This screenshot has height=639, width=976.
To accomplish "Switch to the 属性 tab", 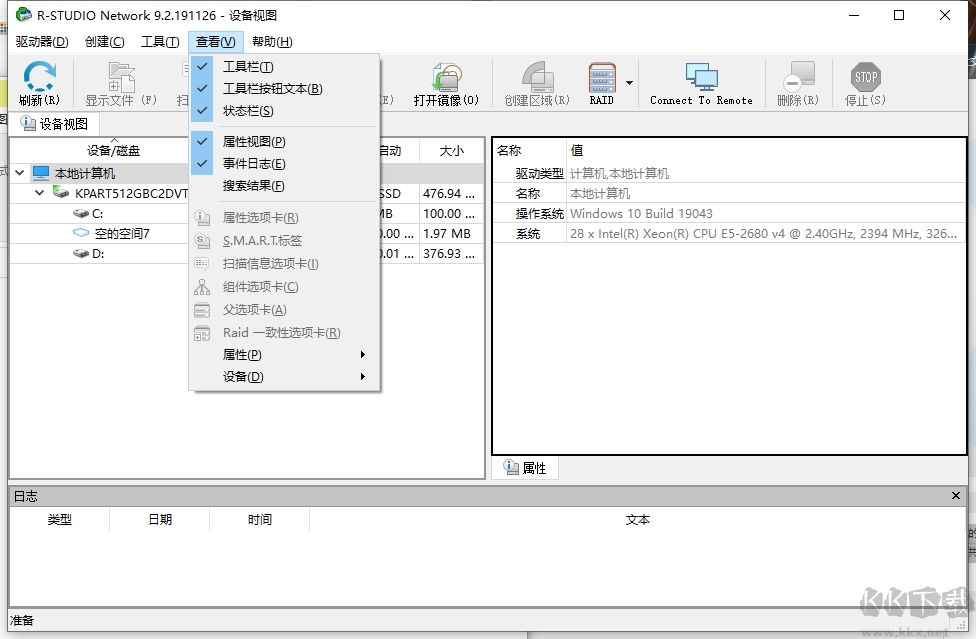I will (525, 467).
